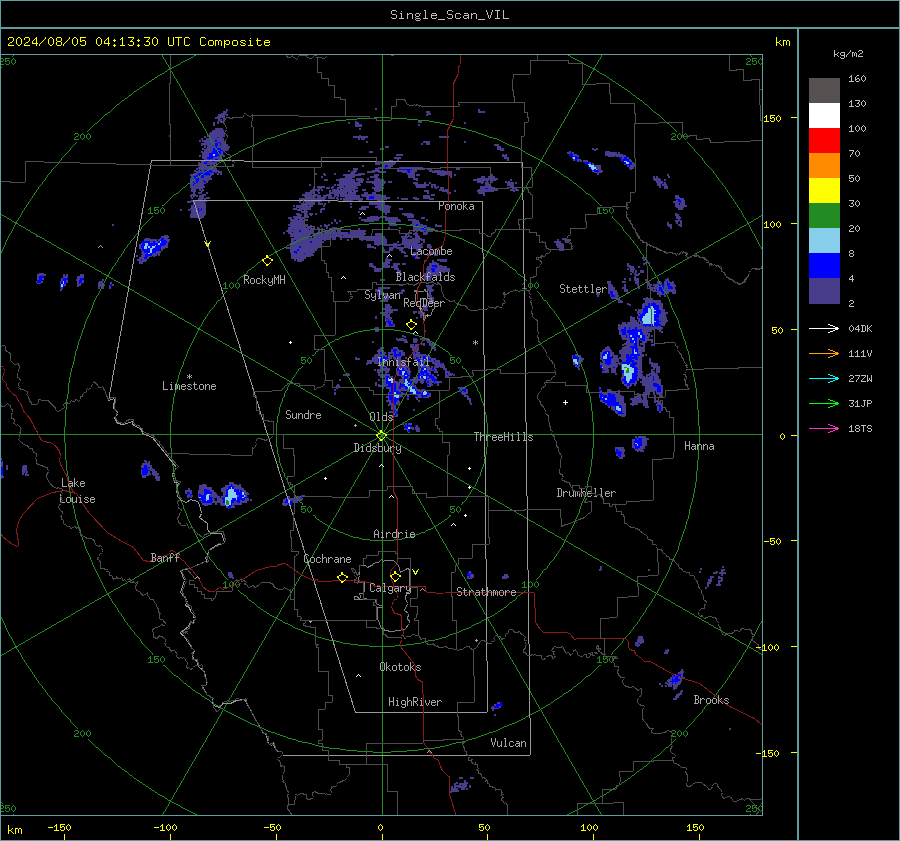Click the yellow V marker northwest of RockyMH
The image size is (900, 841).
[x=208, y=244]
